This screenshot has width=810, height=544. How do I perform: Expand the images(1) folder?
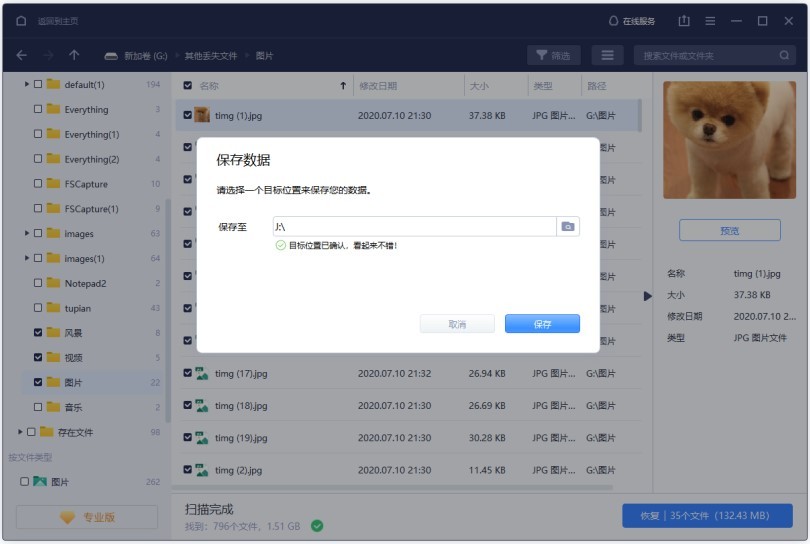[x=26, y=258]
